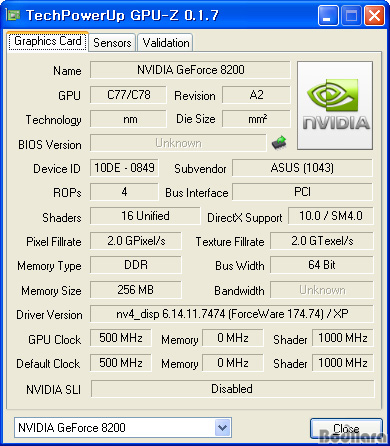Click the Revision field A2
390x446 pixels.
[x=256, y=95]
